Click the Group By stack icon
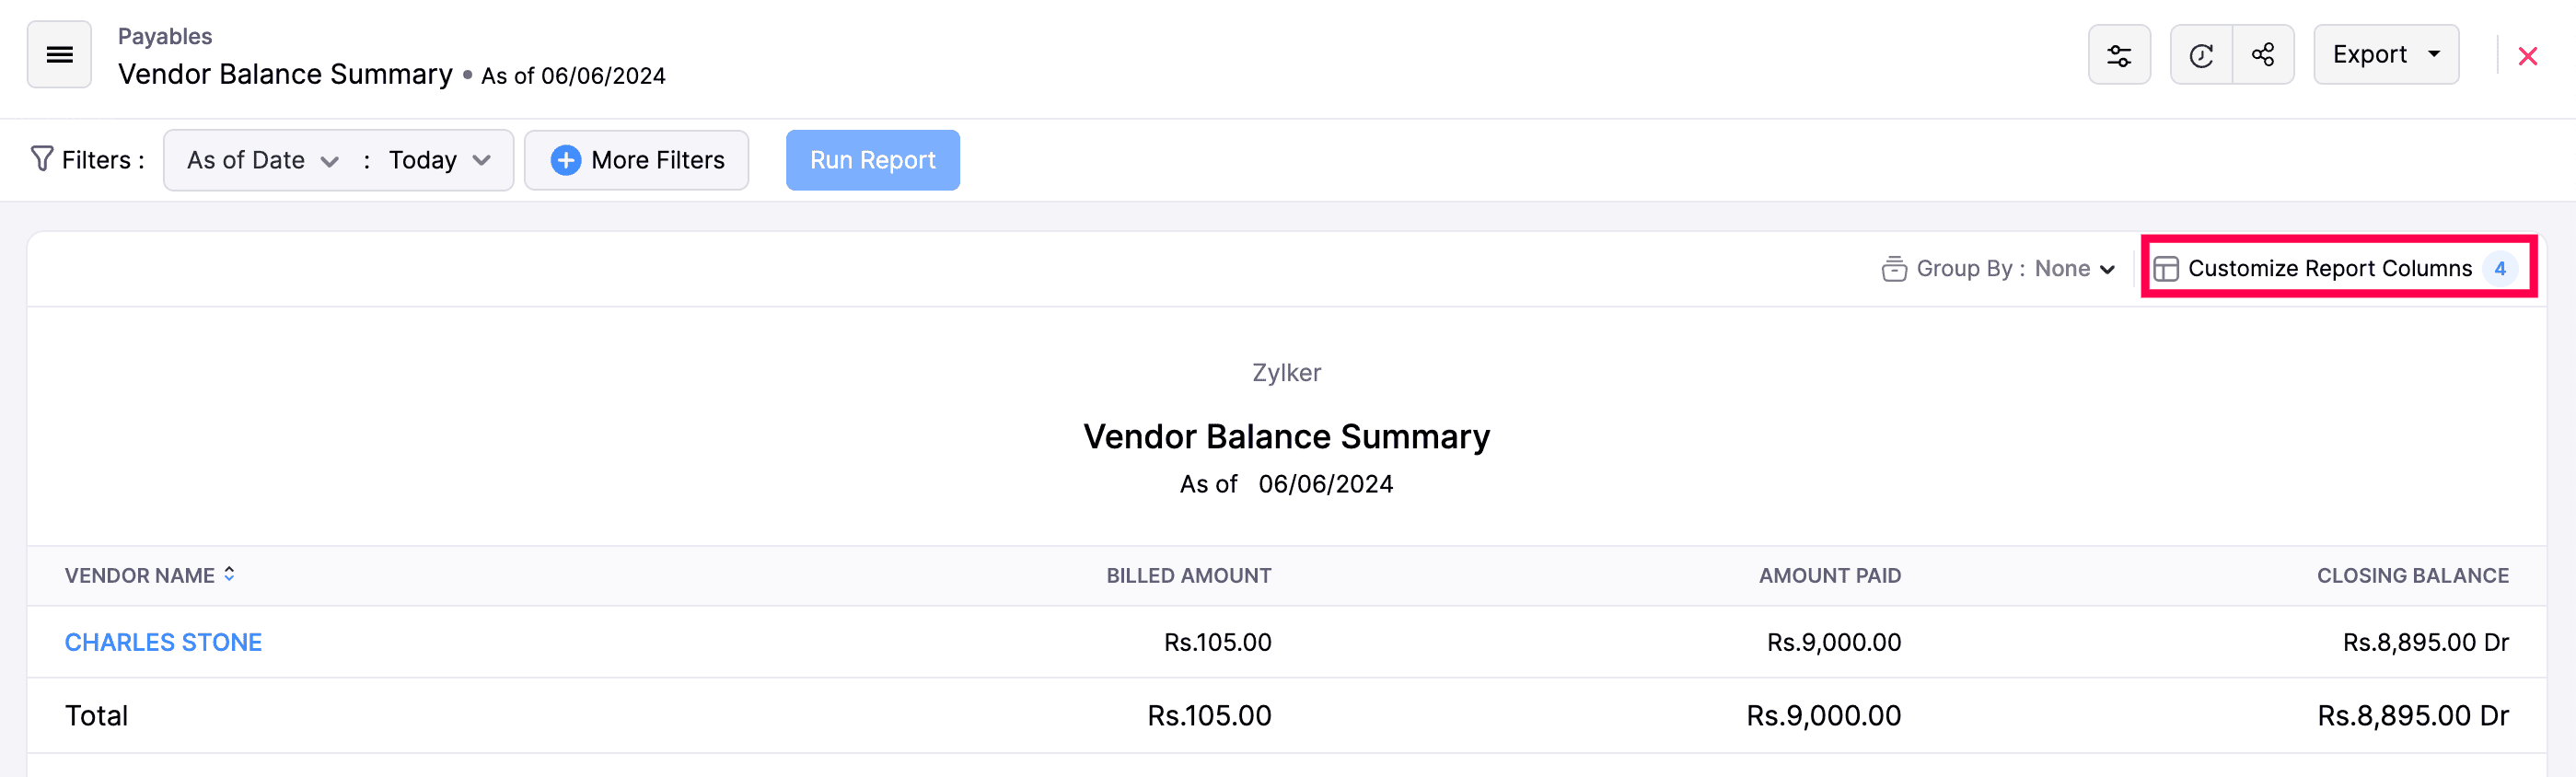This screenshot has width=2576, height=777. [x=1893, y=269]
